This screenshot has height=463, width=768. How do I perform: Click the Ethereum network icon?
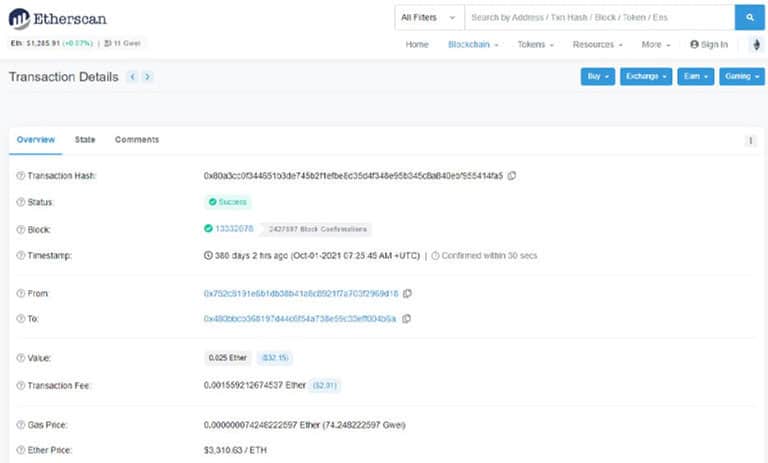756,45
